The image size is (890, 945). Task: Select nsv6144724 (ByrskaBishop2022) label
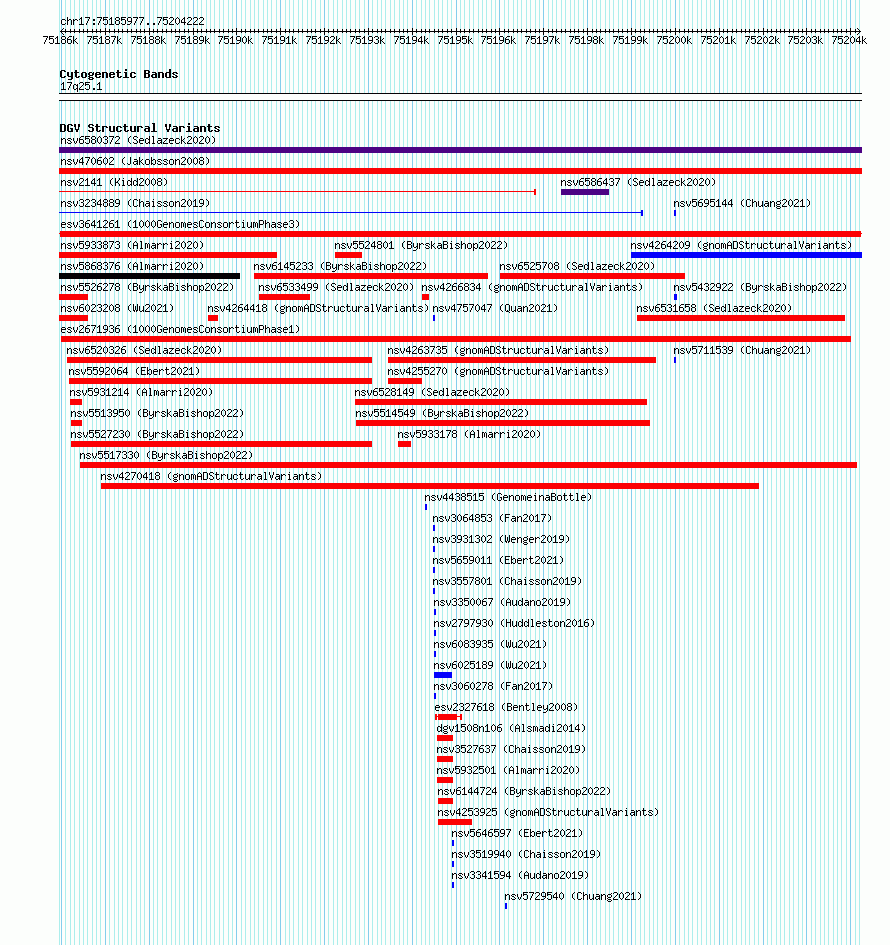click(x=524, y=792)
